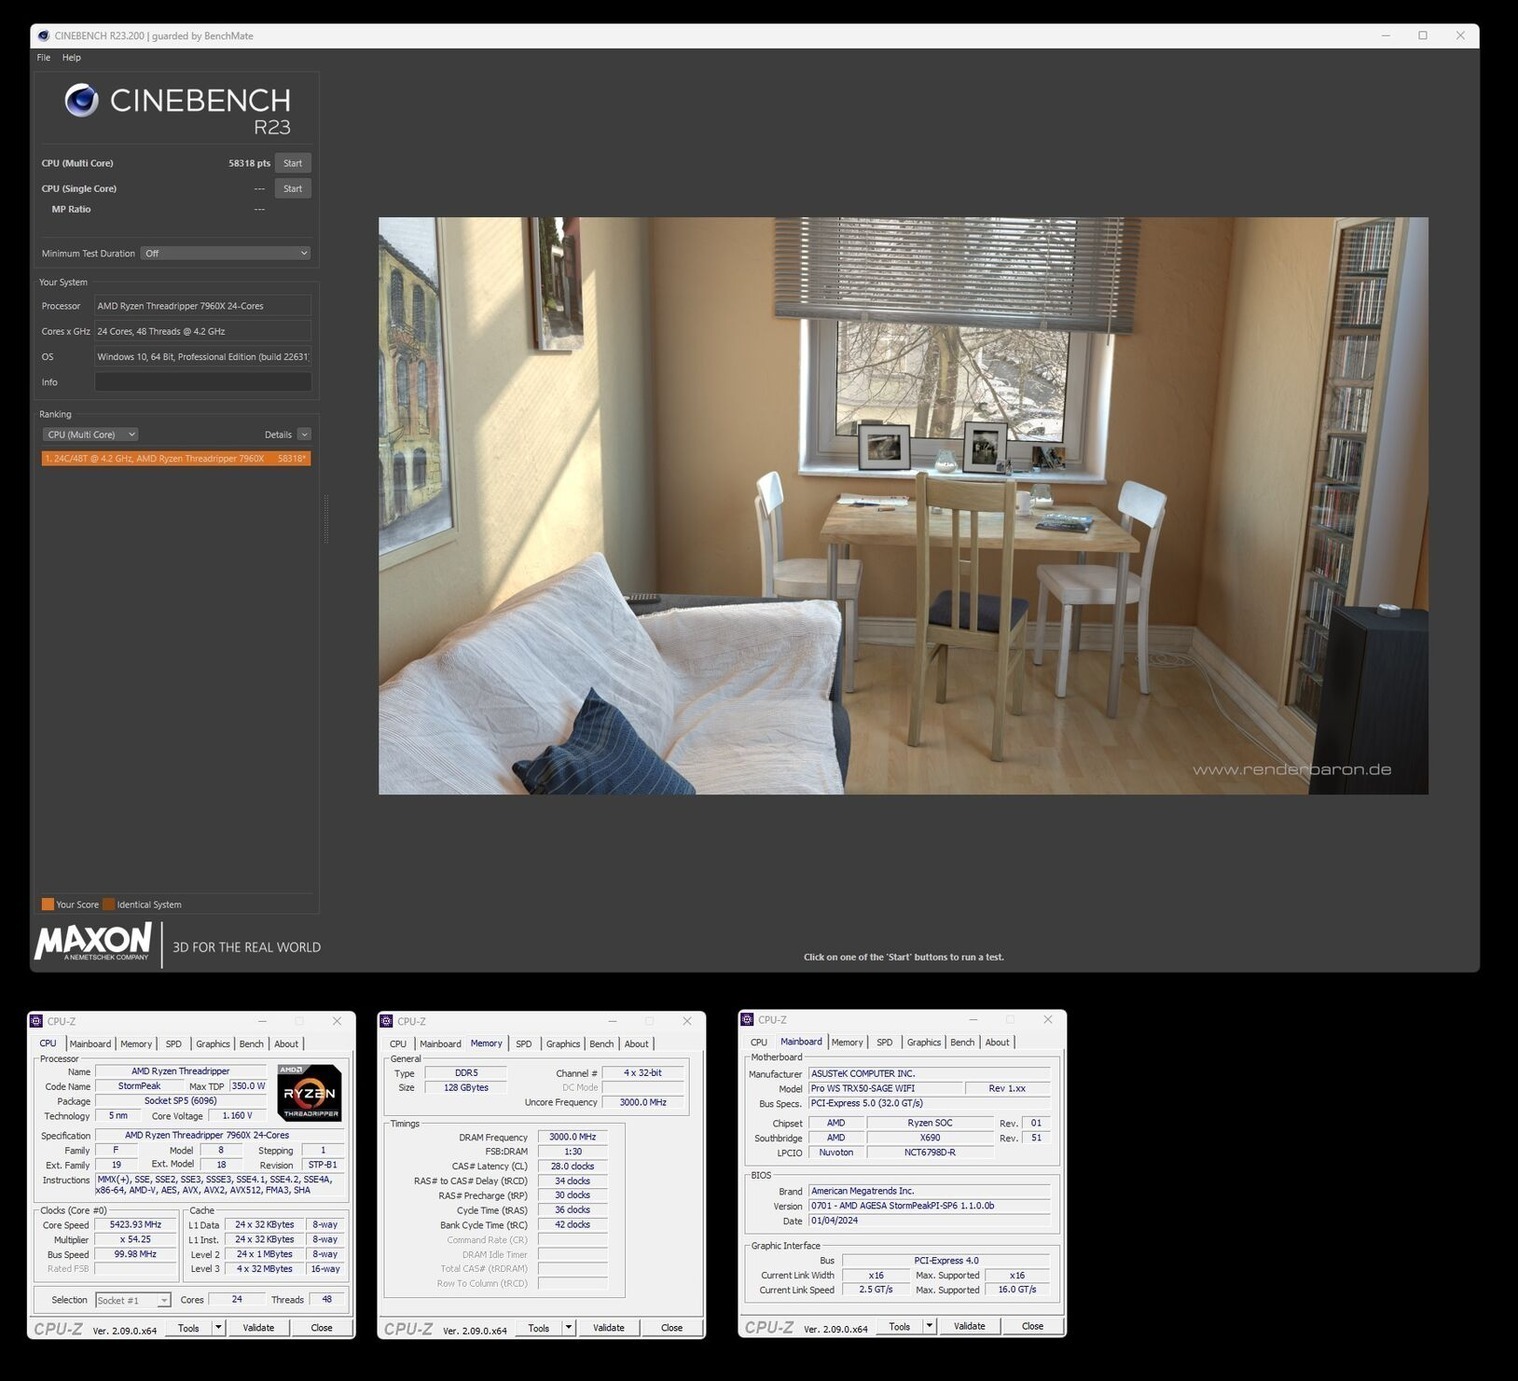Viewport: 1518px width, 1381px height.
Task: Click CPU-Z icon in Mainboard window title bar
Action: coord(747,1019)
